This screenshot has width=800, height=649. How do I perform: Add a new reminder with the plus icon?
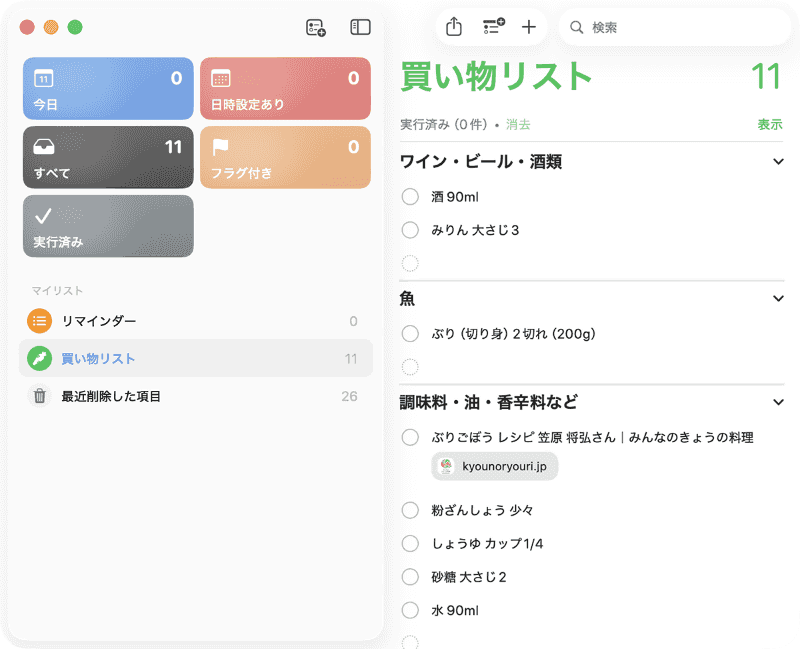529,27
